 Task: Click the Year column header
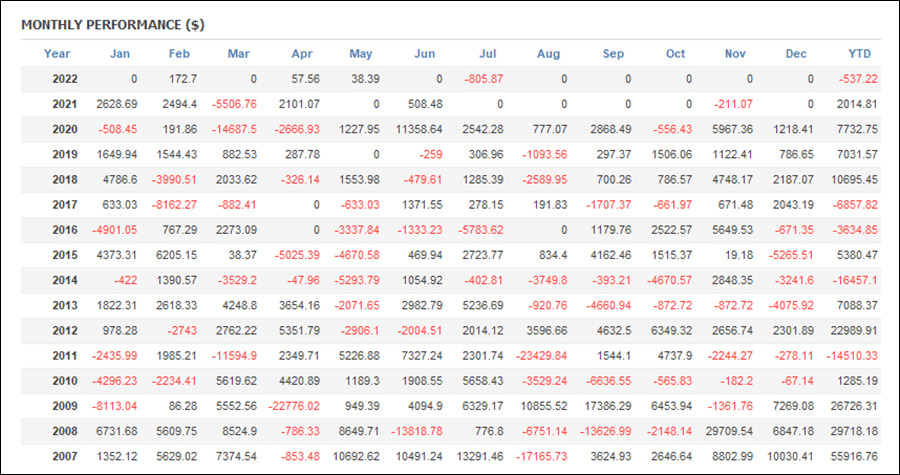[x=57, y=54]
